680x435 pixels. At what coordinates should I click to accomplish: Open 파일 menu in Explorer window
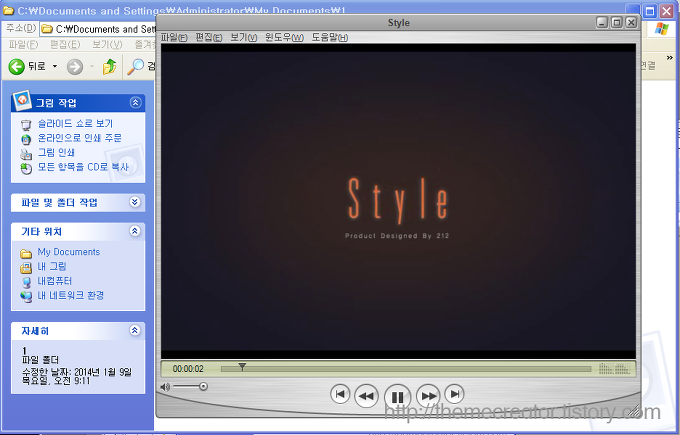(x=23, y=44)
